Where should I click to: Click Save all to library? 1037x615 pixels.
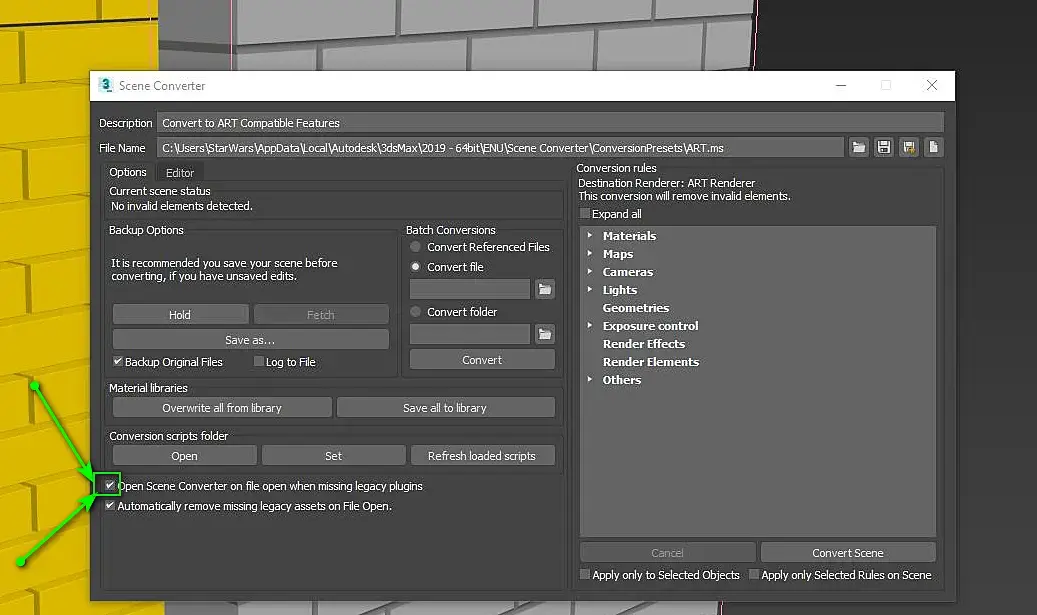click(x=445, y=408)
